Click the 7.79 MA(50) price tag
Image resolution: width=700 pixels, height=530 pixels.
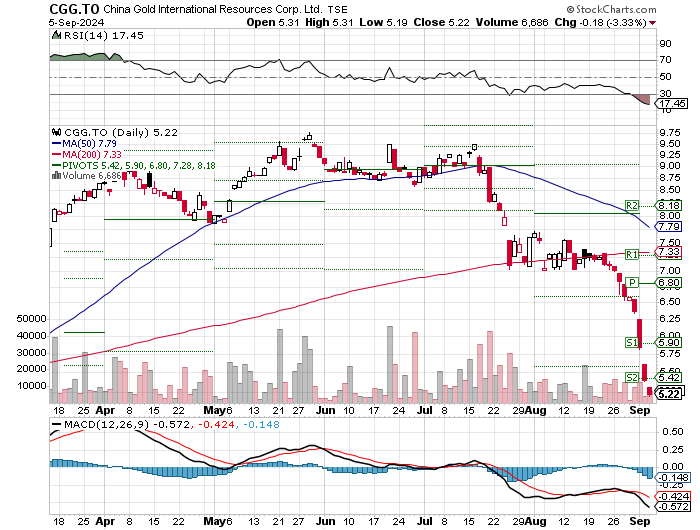668,227
